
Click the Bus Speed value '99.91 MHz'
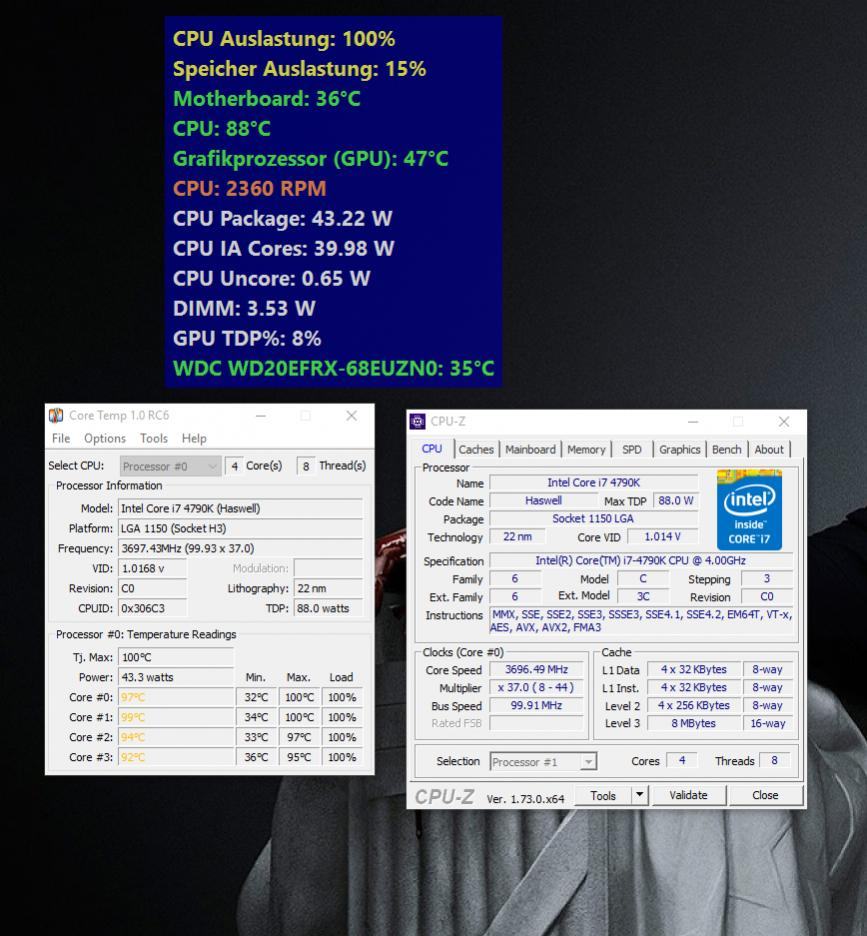(x=536, y=706)
